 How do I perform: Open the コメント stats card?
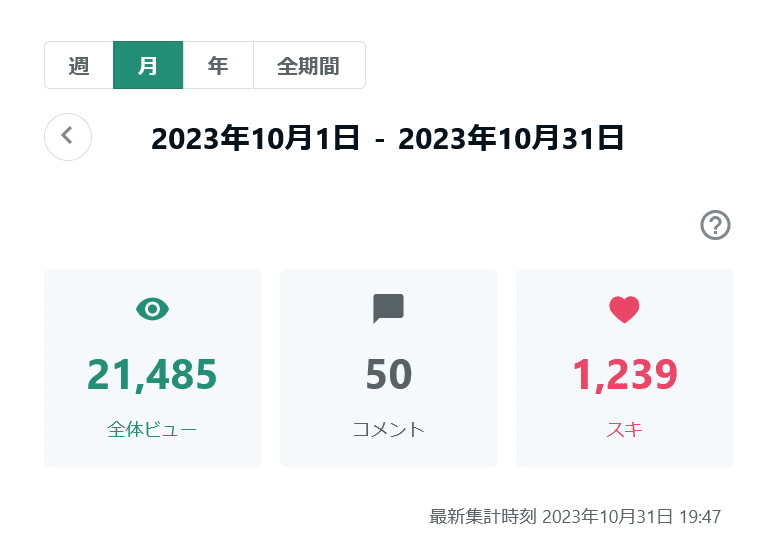388,368
